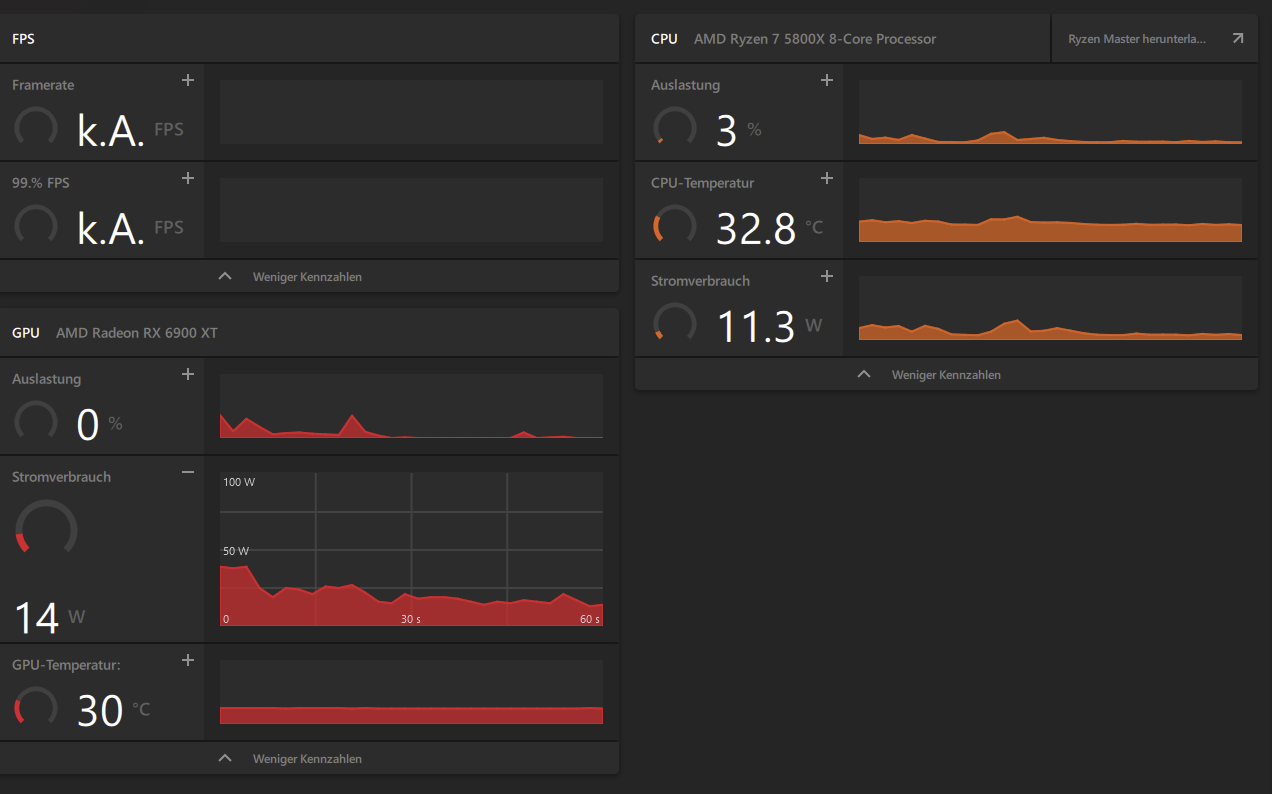
Task: Click the k.A. value beside Framerate
Action: pos(111,130)
